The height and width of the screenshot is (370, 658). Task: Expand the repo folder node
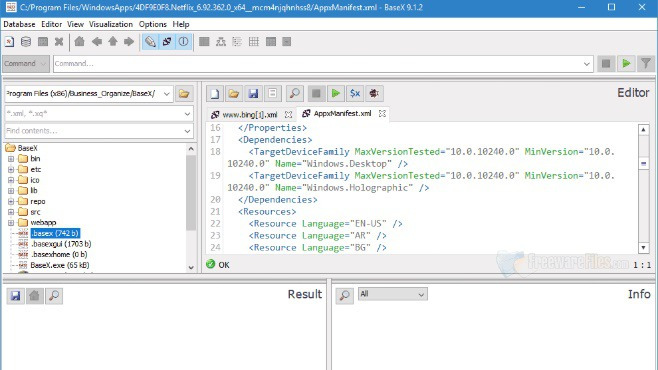click(x=11, y=201)
